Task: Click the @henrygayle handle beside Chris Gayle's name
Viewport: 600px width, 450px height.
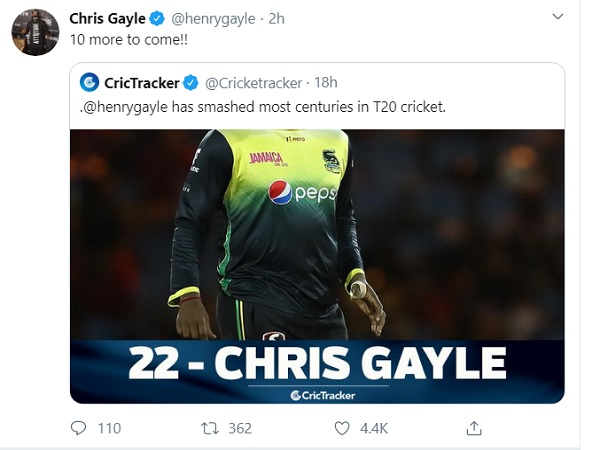Action: pyautogui.click(x=214, y=19)
